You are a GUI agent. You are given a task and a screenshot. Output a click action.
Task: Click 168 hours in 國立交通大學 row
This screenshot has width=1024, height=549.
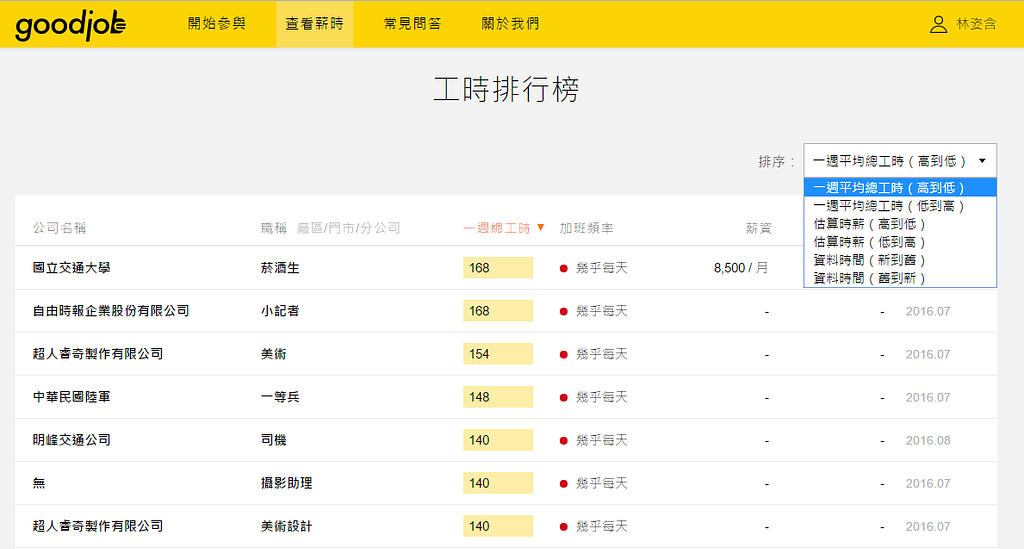tap(498, 268)
